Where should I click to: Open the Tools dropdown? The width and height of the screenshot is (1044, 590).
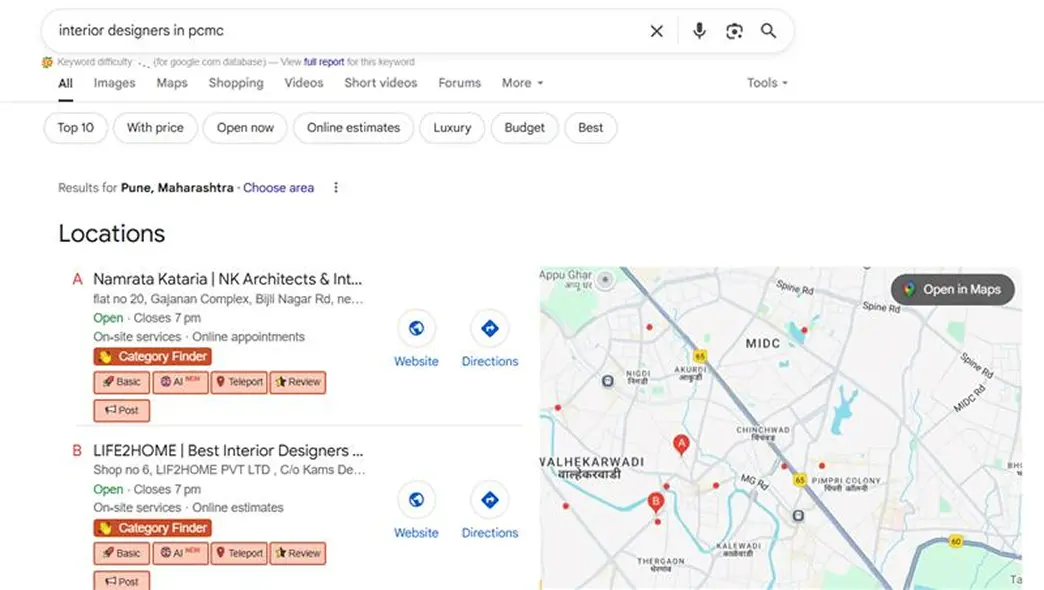point(767,83)
